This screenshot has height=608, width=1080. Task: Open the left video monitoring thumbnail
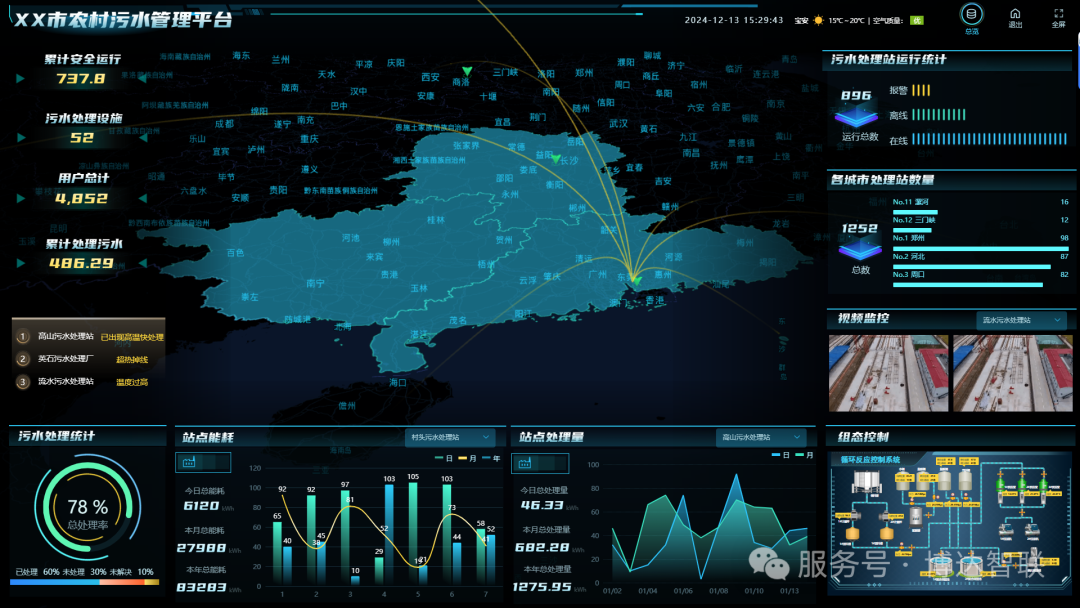(888, 373)
